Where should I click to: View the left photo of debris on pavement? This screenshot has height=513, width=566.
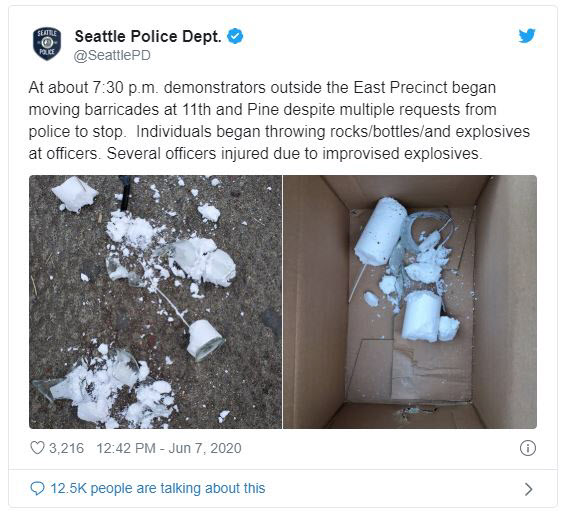pyautogui.click(x=156, y=302)
